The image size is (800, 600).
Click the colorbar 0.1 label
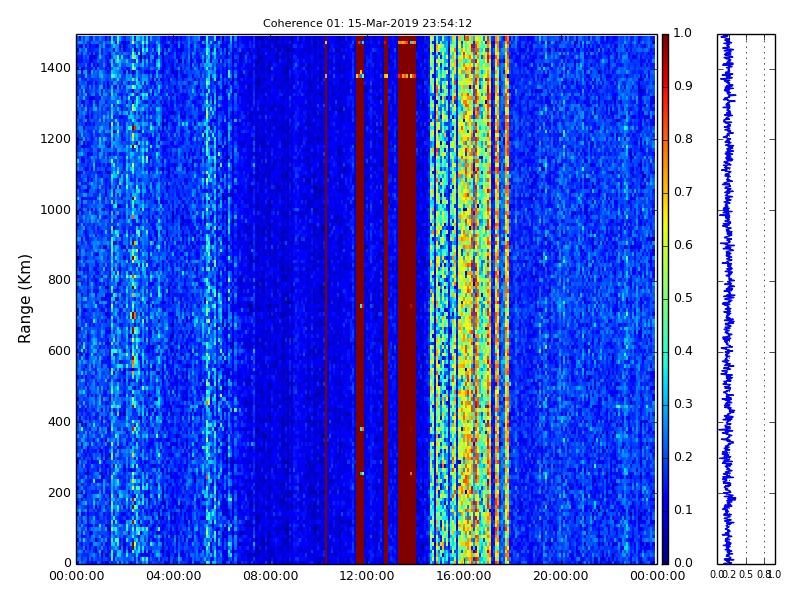click(683, 510)
